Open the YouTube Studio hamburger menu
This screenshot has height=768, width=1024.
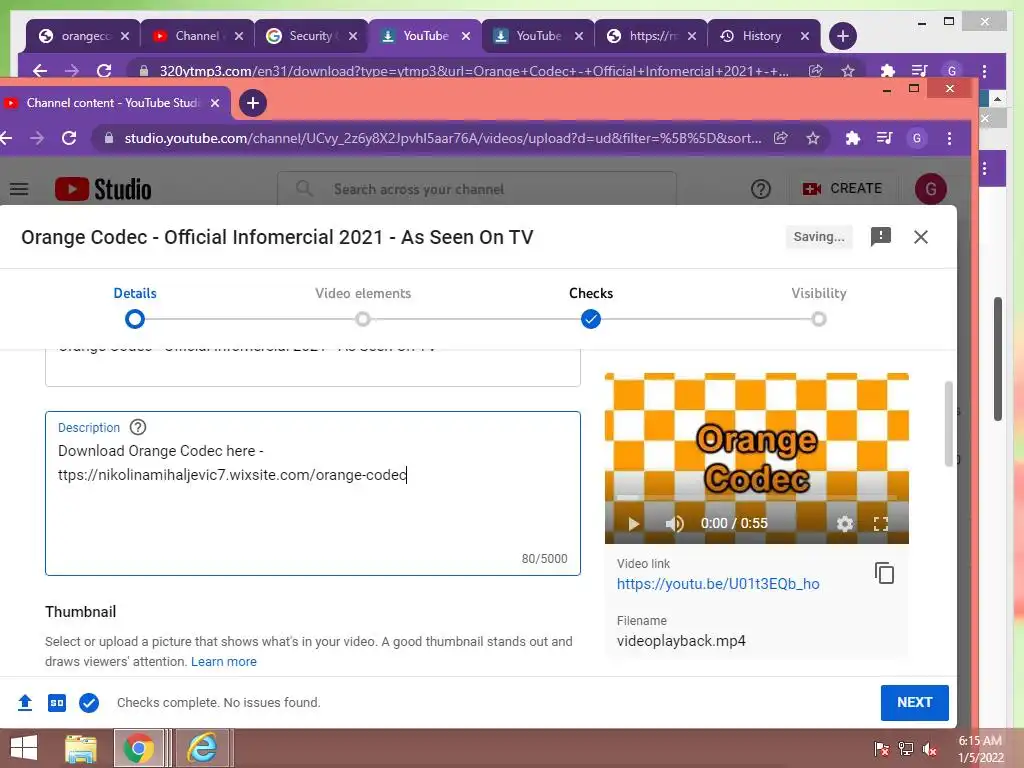[x=19, y=189]
